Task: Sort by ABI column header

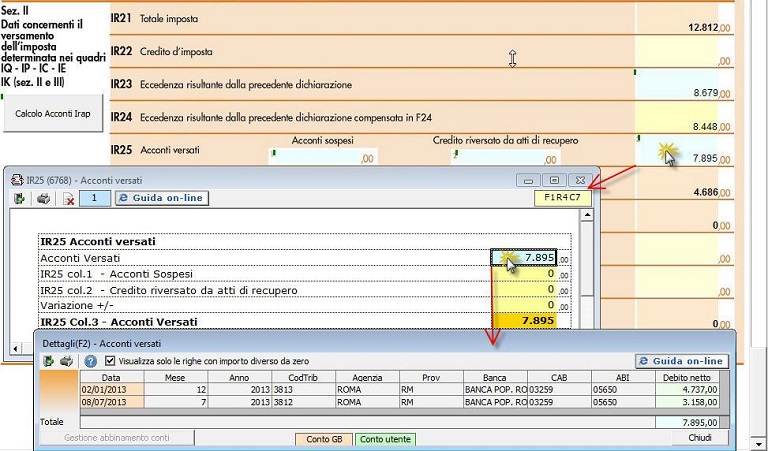Action: (623, 377)
